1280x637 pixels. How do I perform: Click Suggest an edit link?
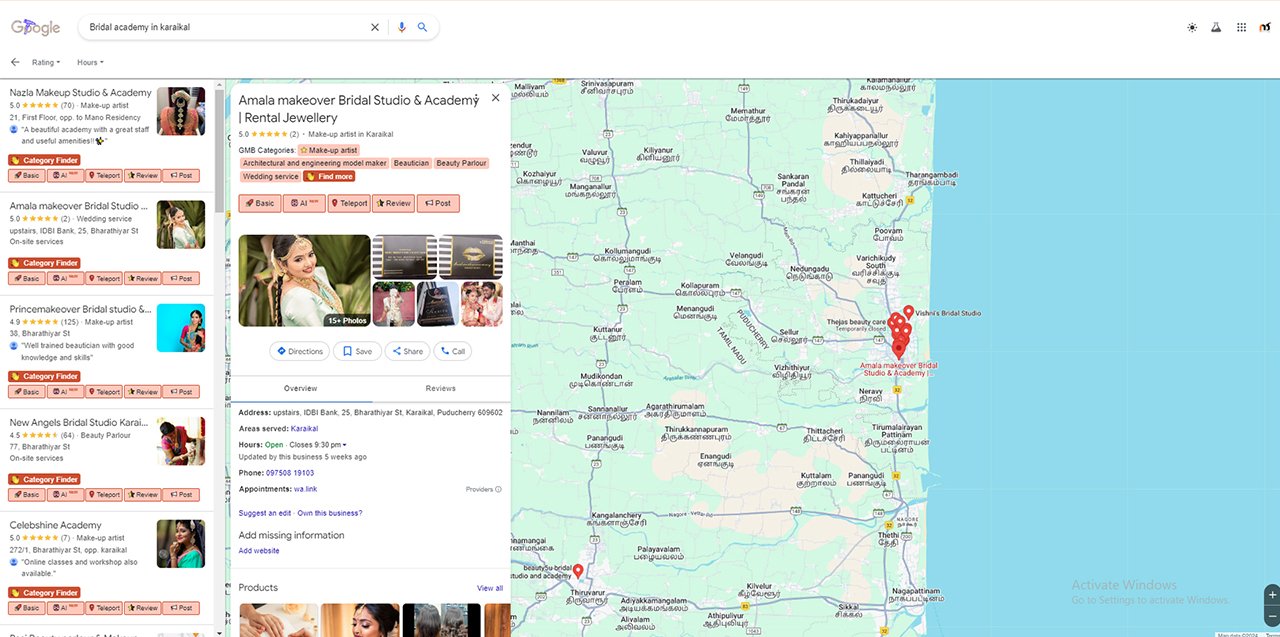(265, 513)
